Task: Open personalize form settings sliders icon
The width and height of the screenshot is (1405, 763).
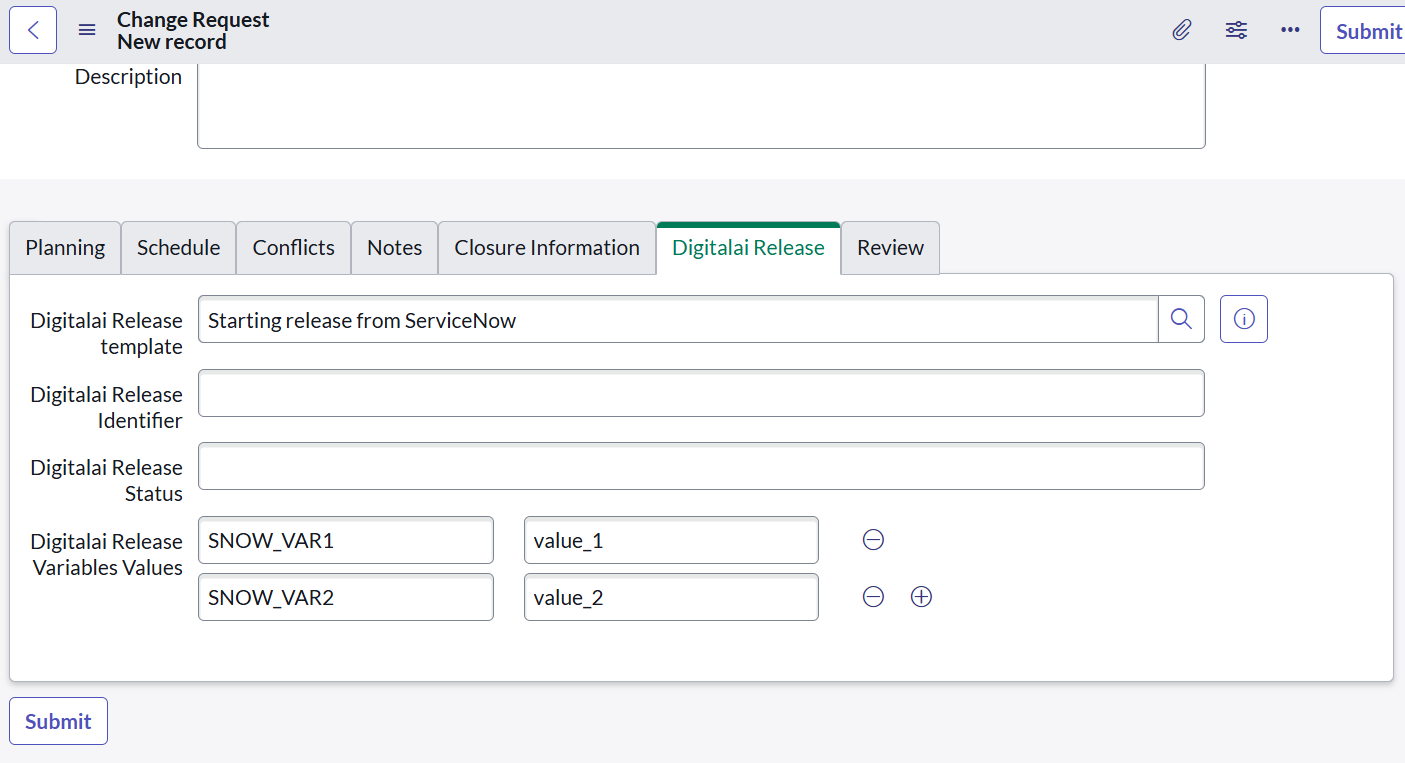Action: coord(1236,30)
